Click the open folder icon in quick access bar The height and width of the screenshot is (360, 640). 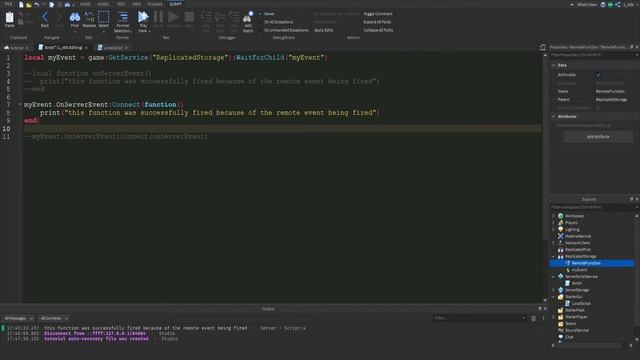pyautogui.click(x=29, y=4)
